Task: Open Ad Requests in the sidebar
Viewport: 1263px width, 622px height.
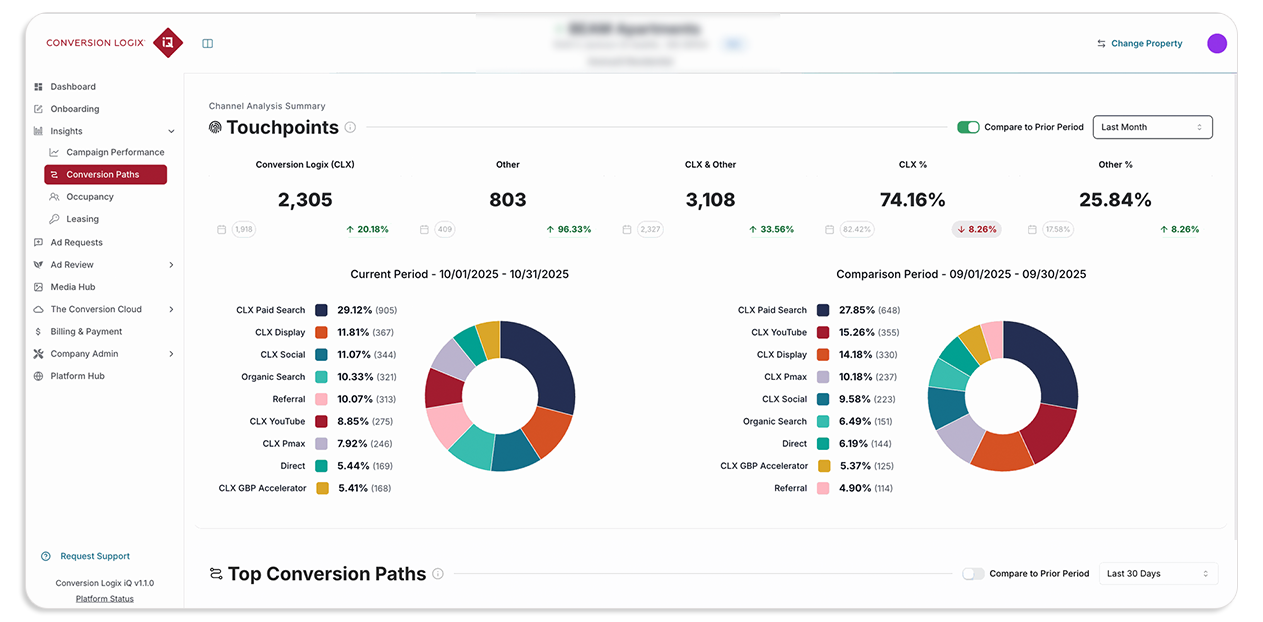Action: (77, 242)
